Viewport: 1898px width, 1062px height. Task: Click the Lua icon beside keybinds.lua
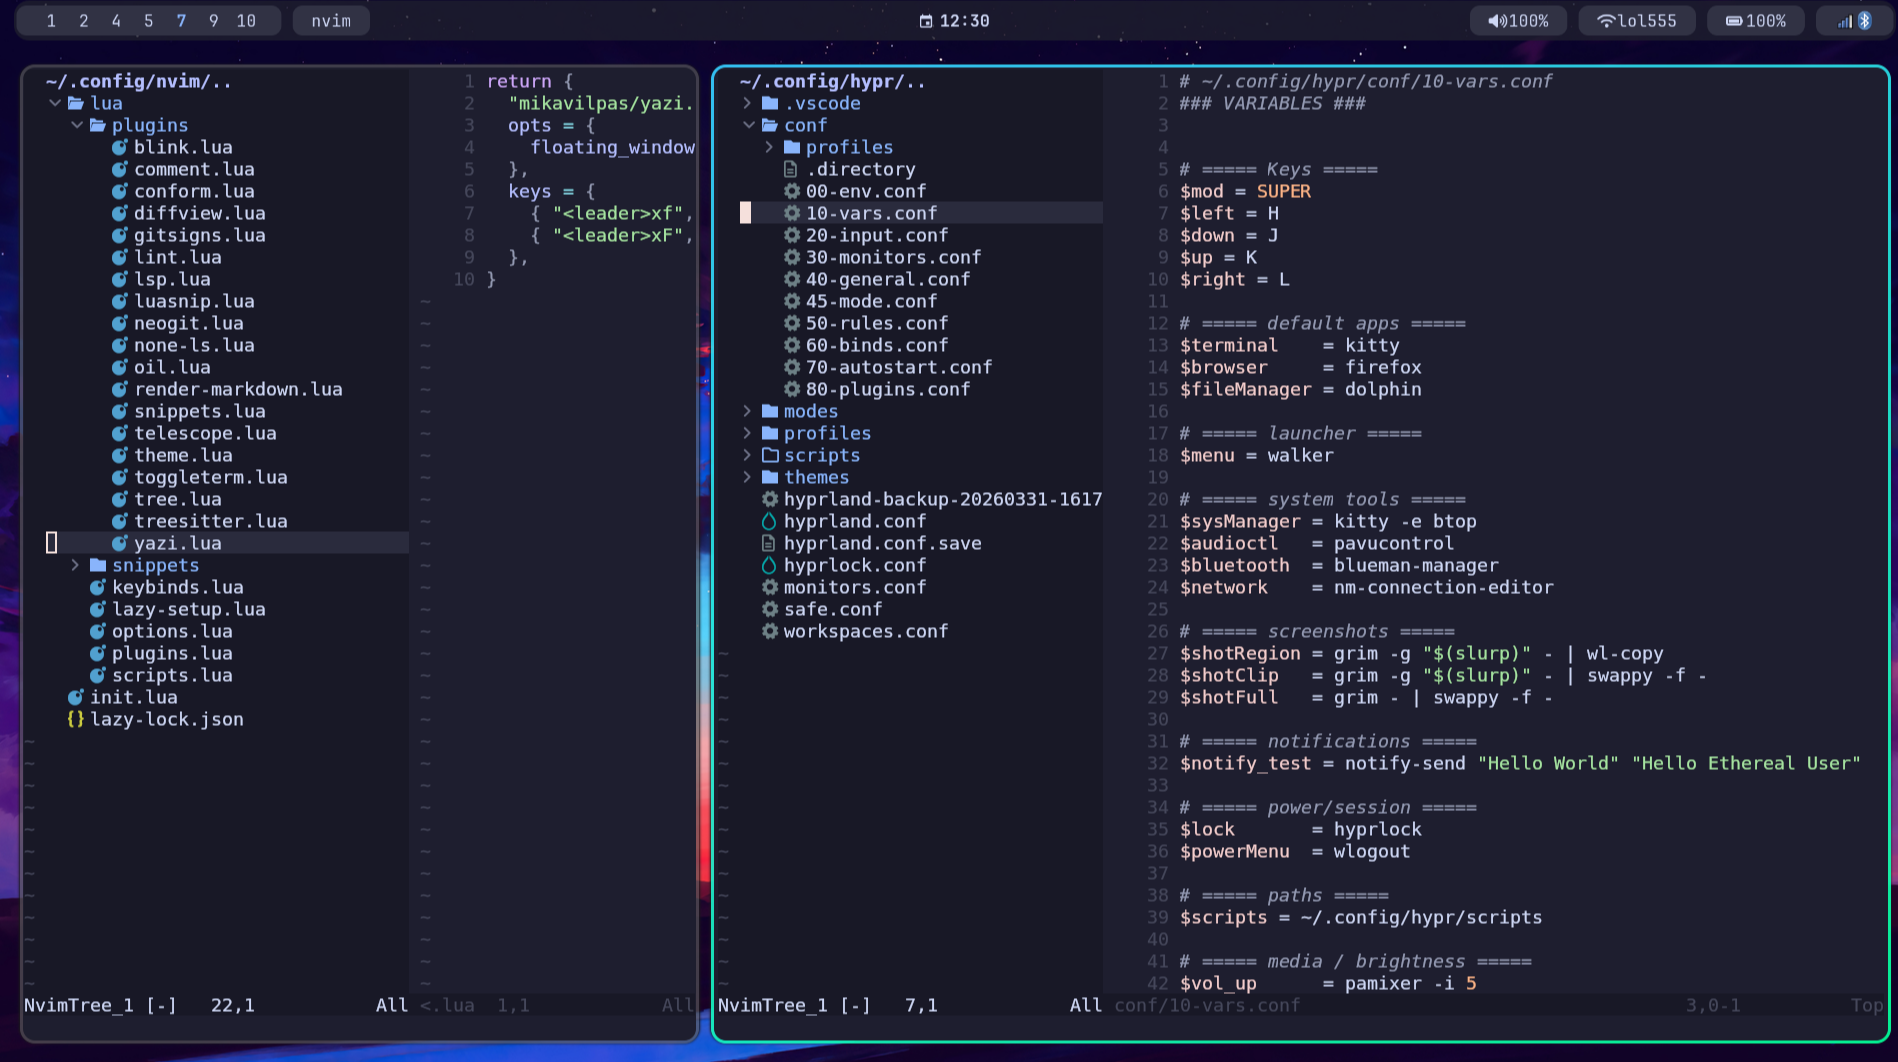tap(97, 587)
